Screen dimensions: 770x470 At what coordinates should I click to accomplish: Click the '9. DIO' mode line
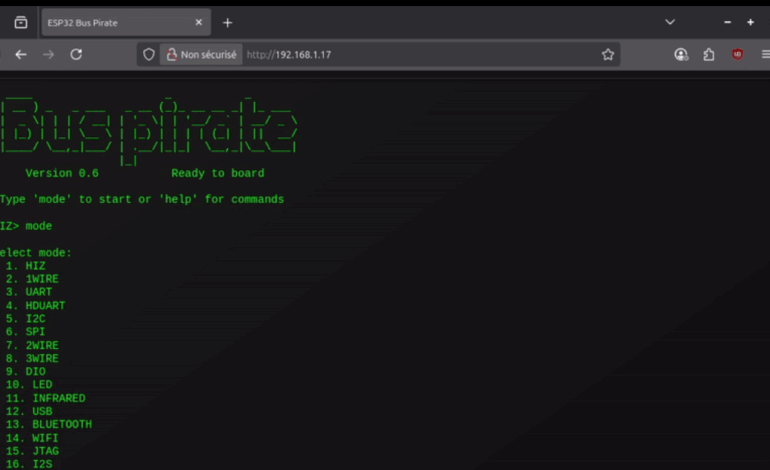click(x=26, y=372)
